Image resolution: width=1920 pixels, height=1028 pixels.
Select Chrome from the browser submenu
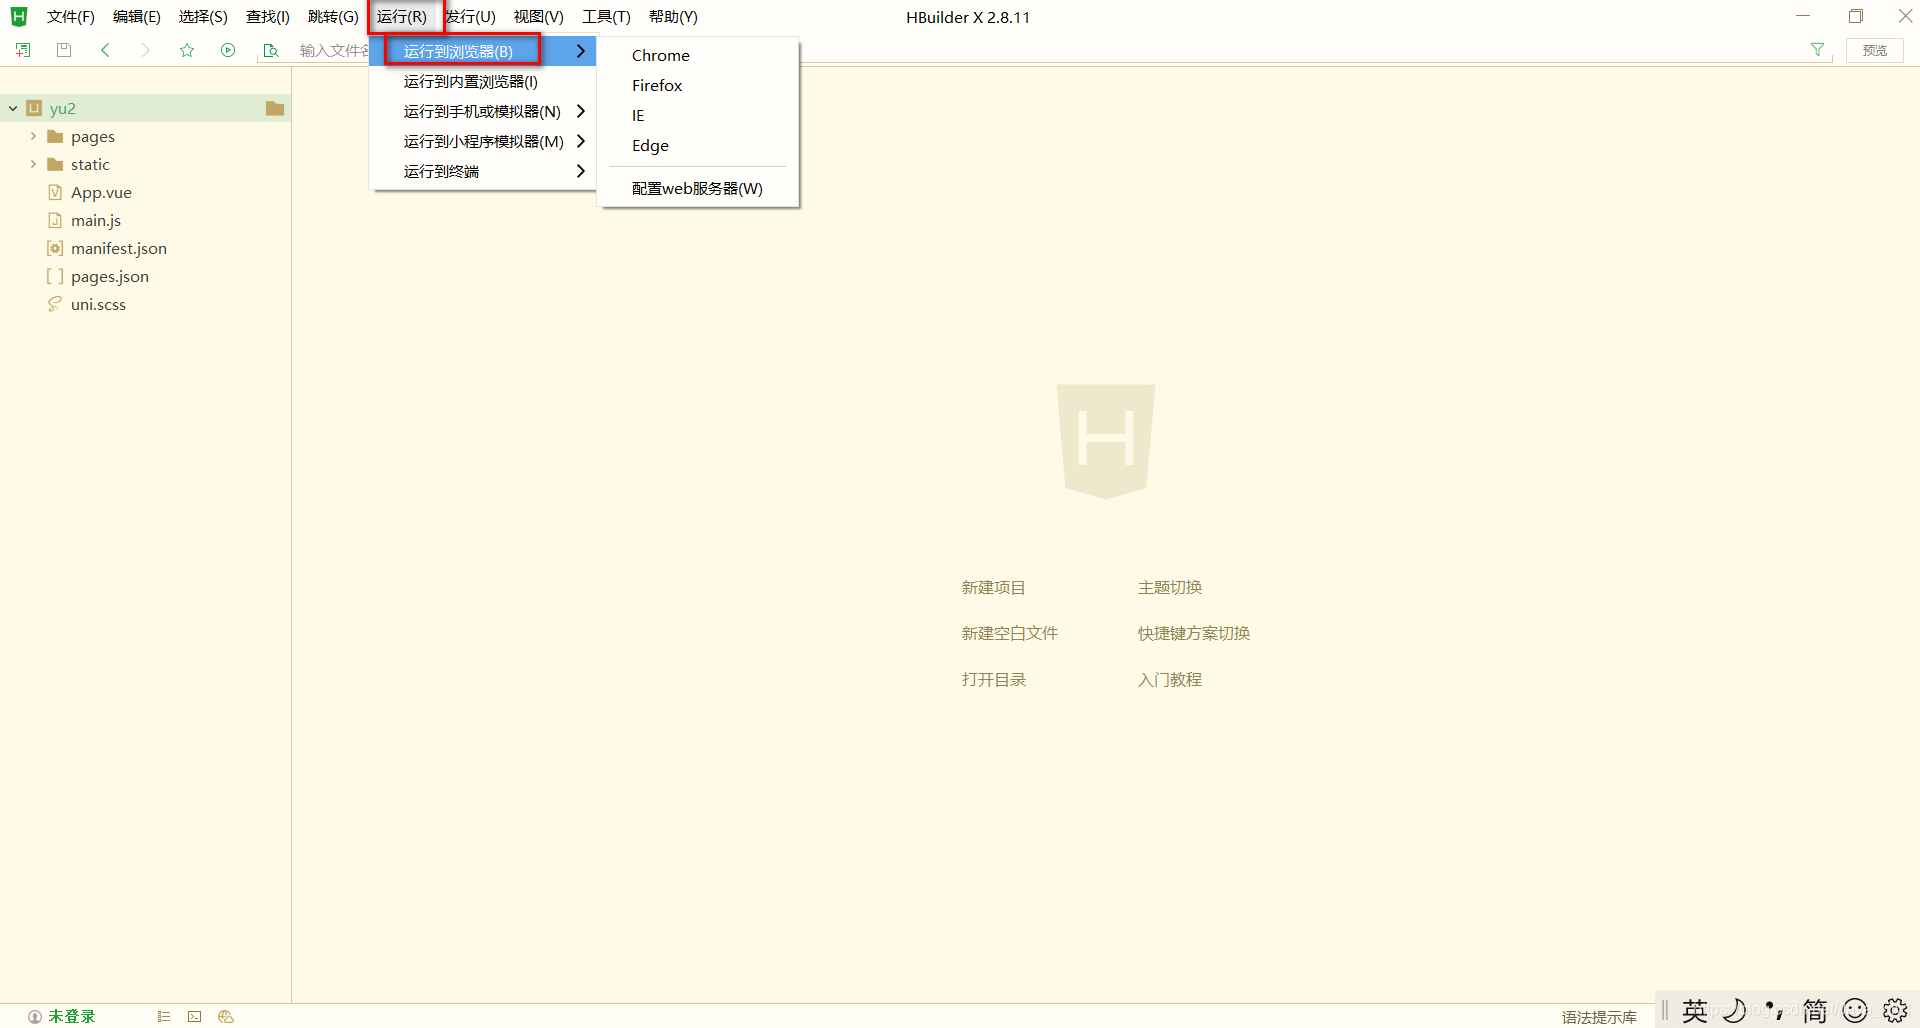coord(660,55)
